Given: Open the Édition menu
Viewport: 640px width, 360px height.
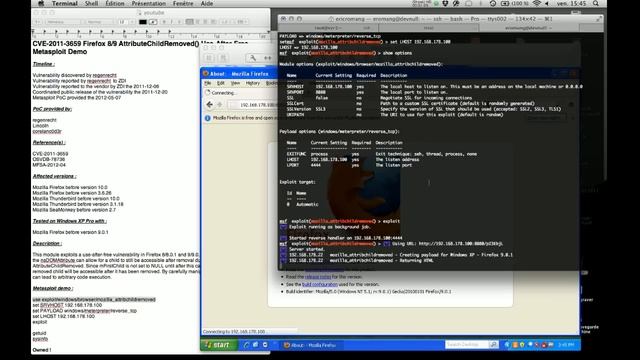Looking at the screenshot, I should click(x=115, y=4).
